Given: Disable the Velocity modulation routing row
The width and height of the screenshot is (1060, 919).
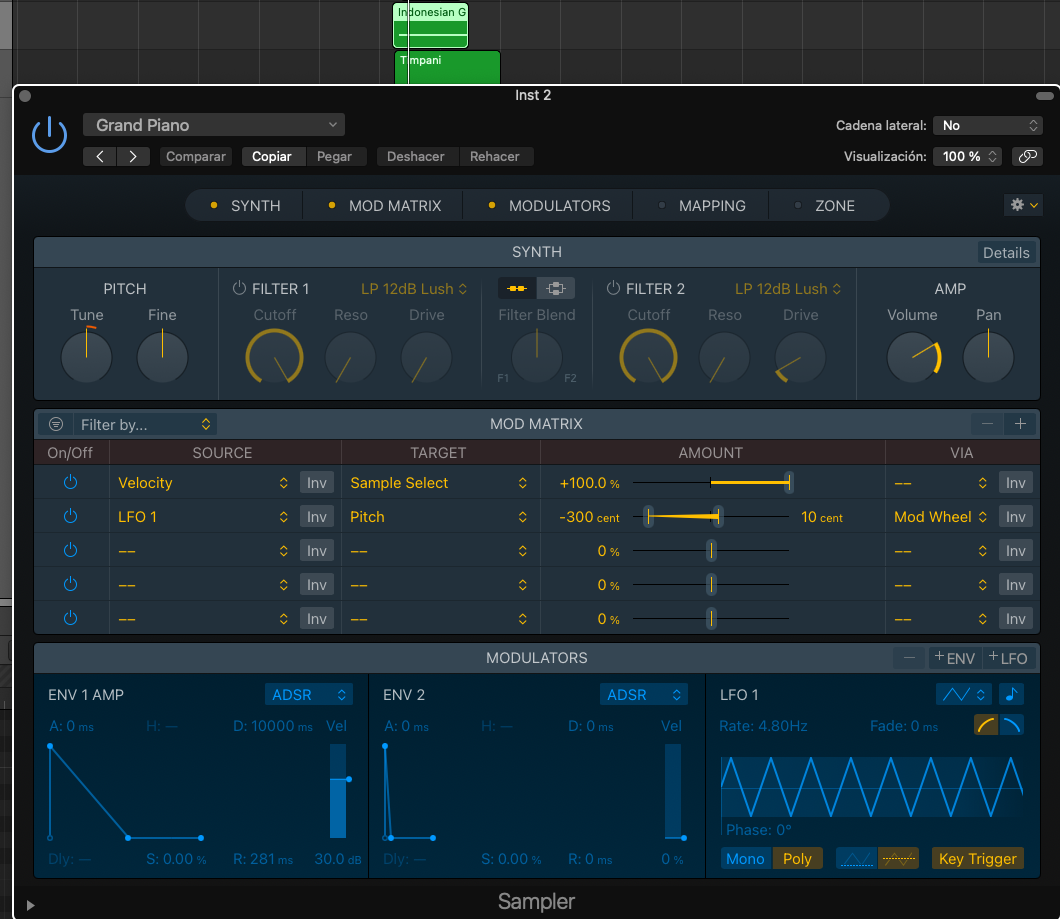Looking at the screenshot, I should click(70, 483).
